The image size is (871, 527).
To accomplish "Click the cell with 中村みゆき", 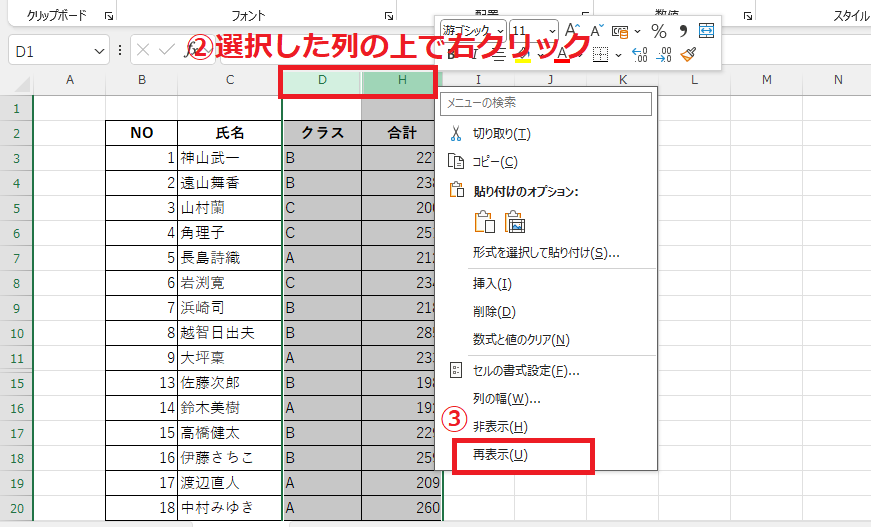I will [x=230, y=508].
